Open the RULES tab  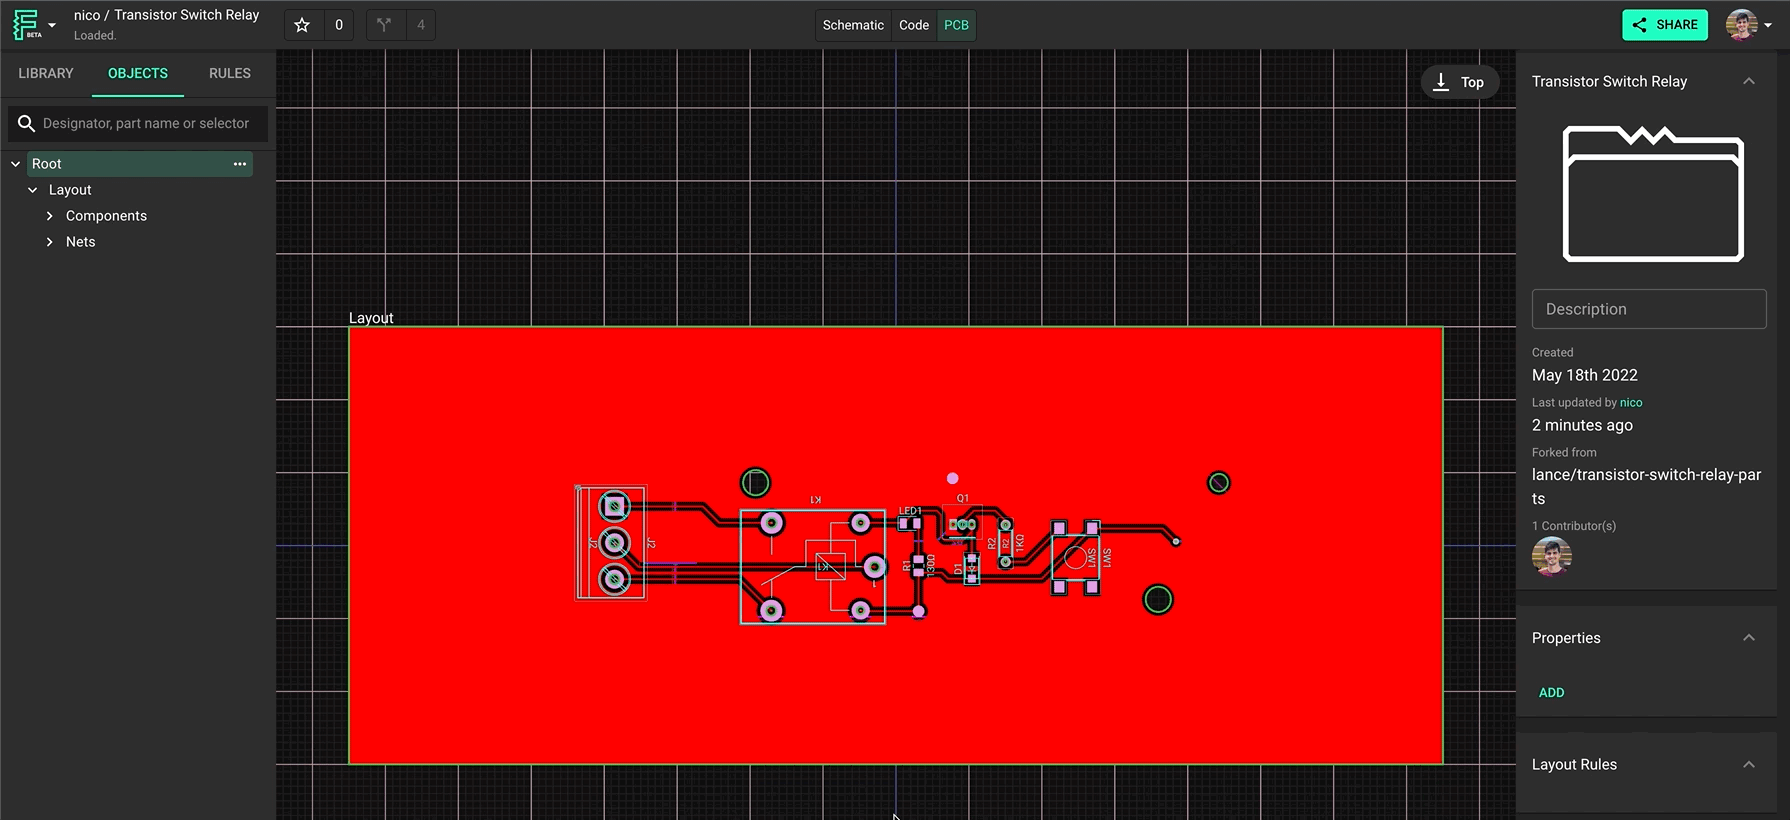[230, 73]
